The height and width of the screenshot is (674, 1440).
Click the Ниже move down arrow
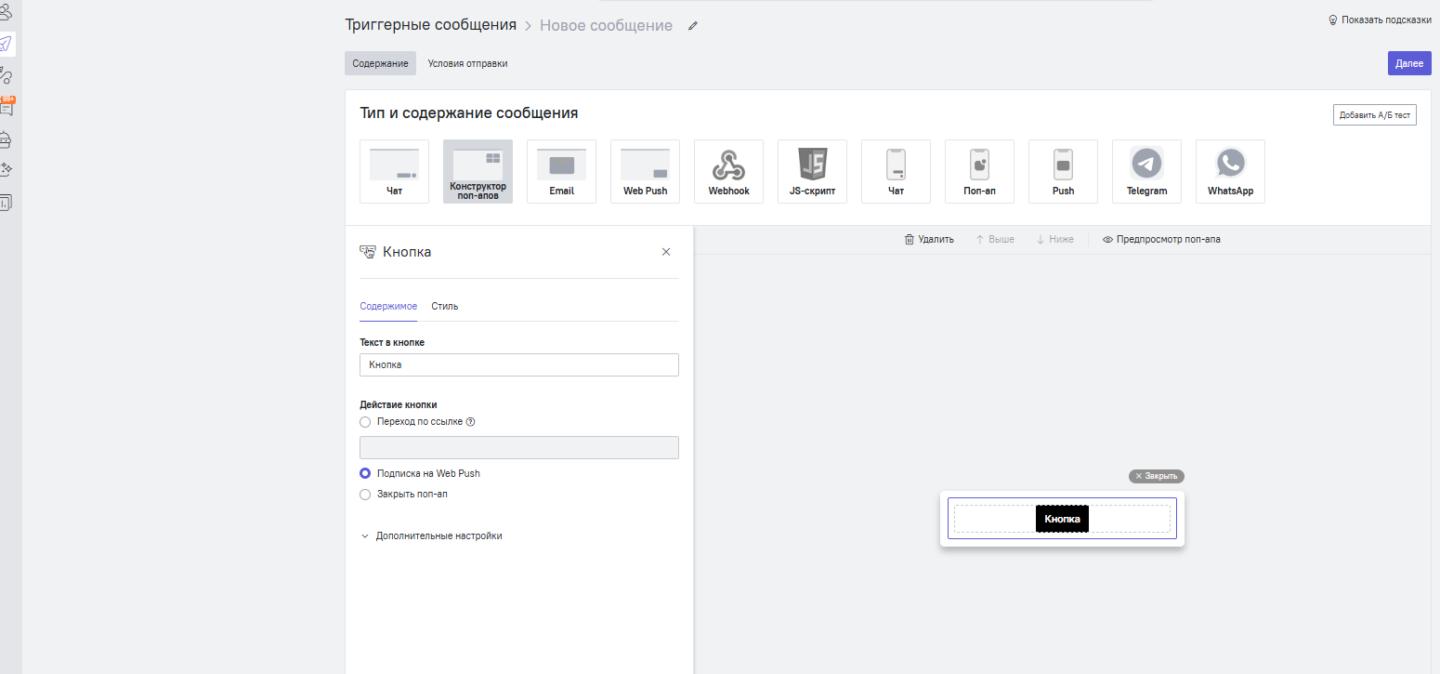[x=1055, y=240]
